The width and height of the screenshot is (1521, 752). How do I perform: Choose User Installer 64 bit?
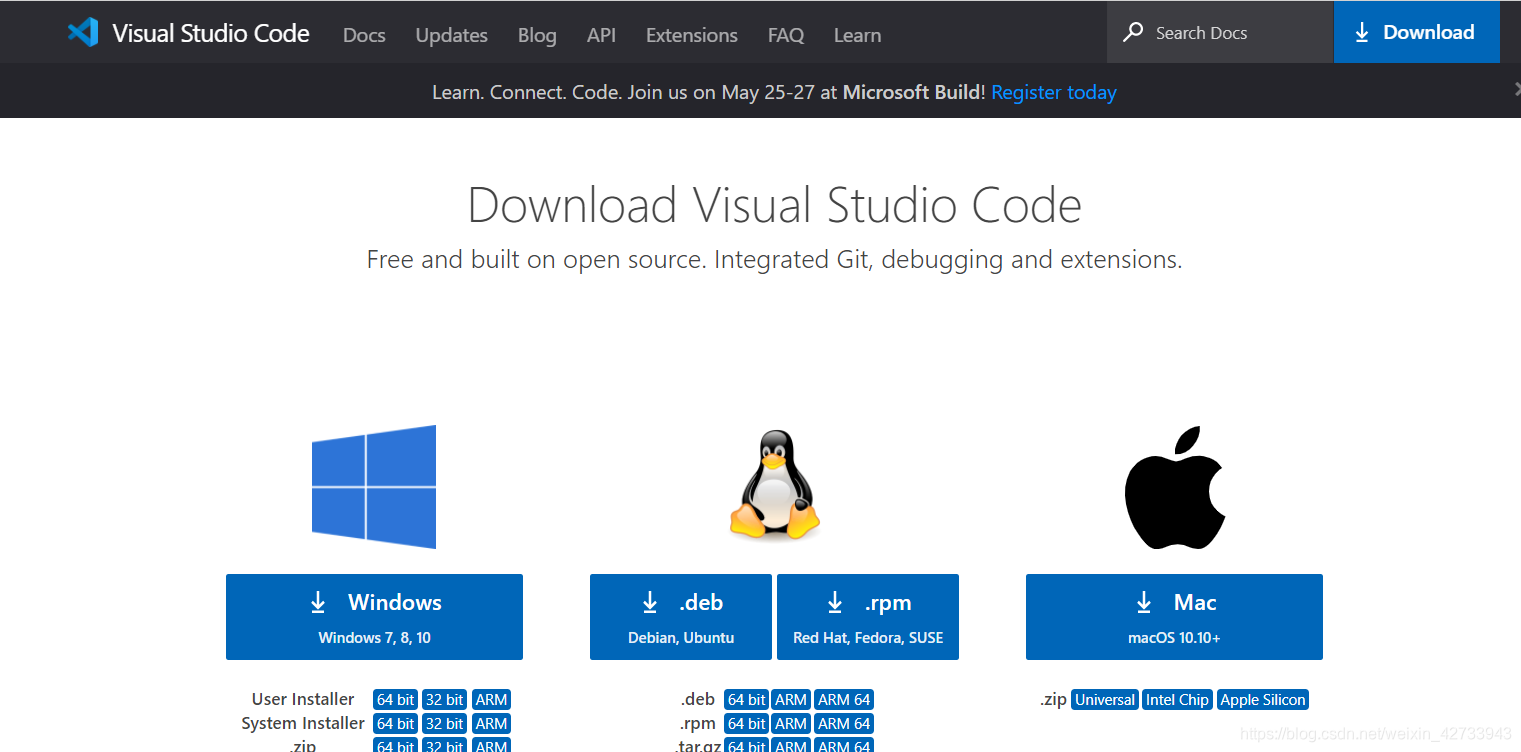[x=395, y=700]
